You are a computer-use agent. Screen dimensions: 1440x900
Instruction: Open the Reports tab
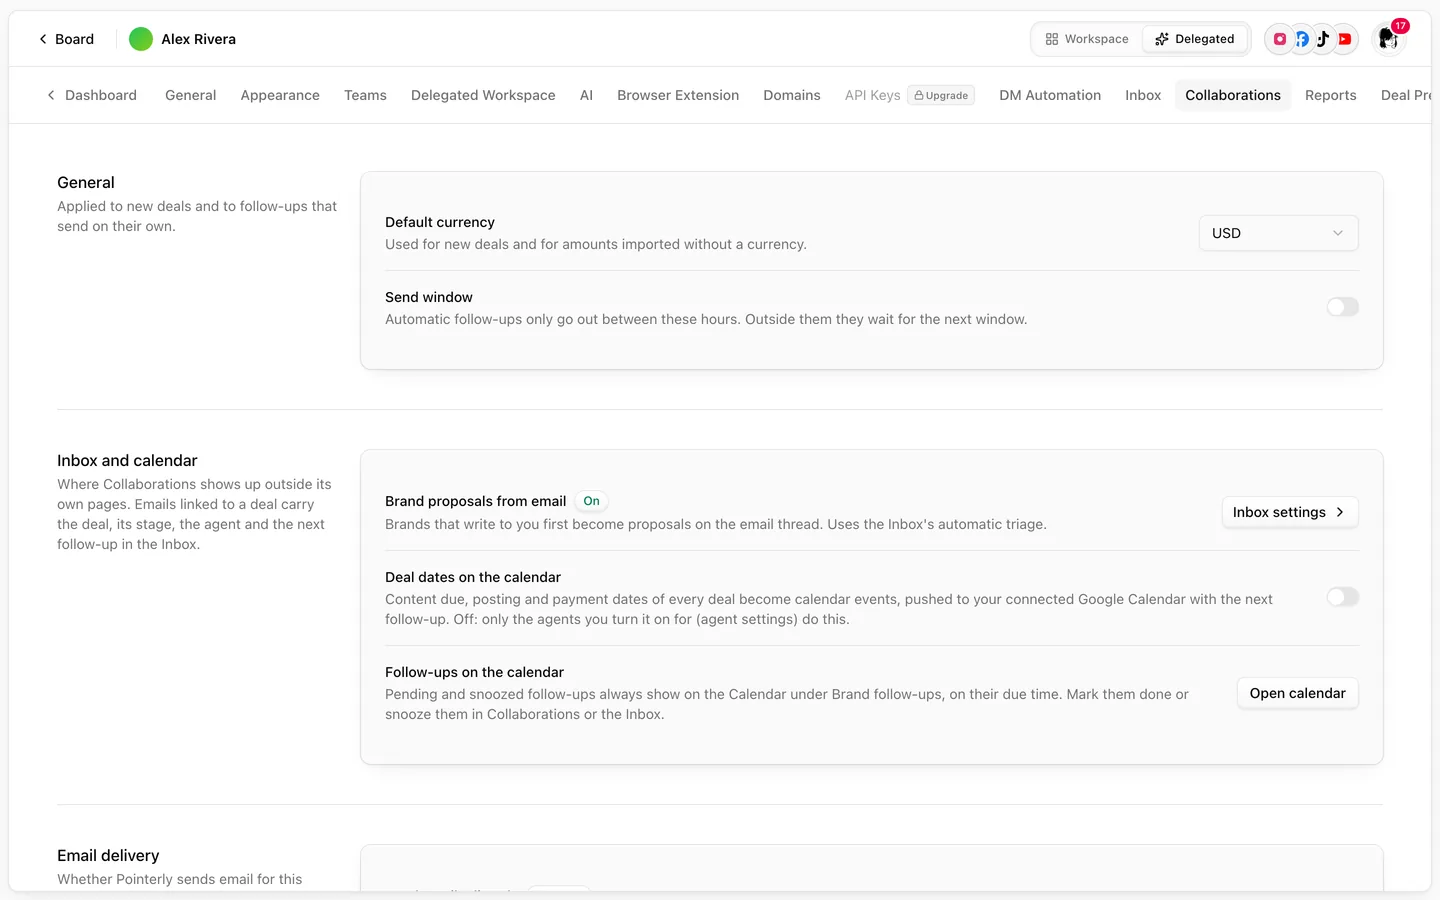1331,95
